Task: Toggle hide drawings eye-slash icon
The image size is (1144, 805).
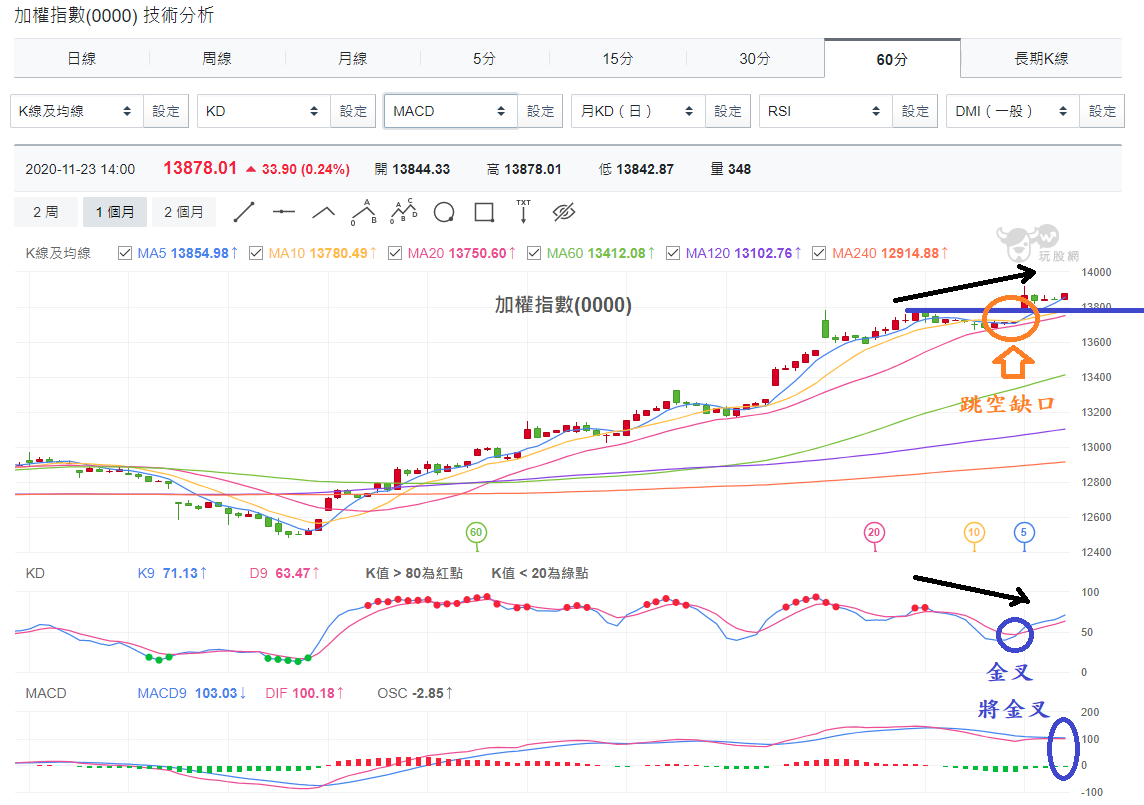Action: (x=563, y=212)
